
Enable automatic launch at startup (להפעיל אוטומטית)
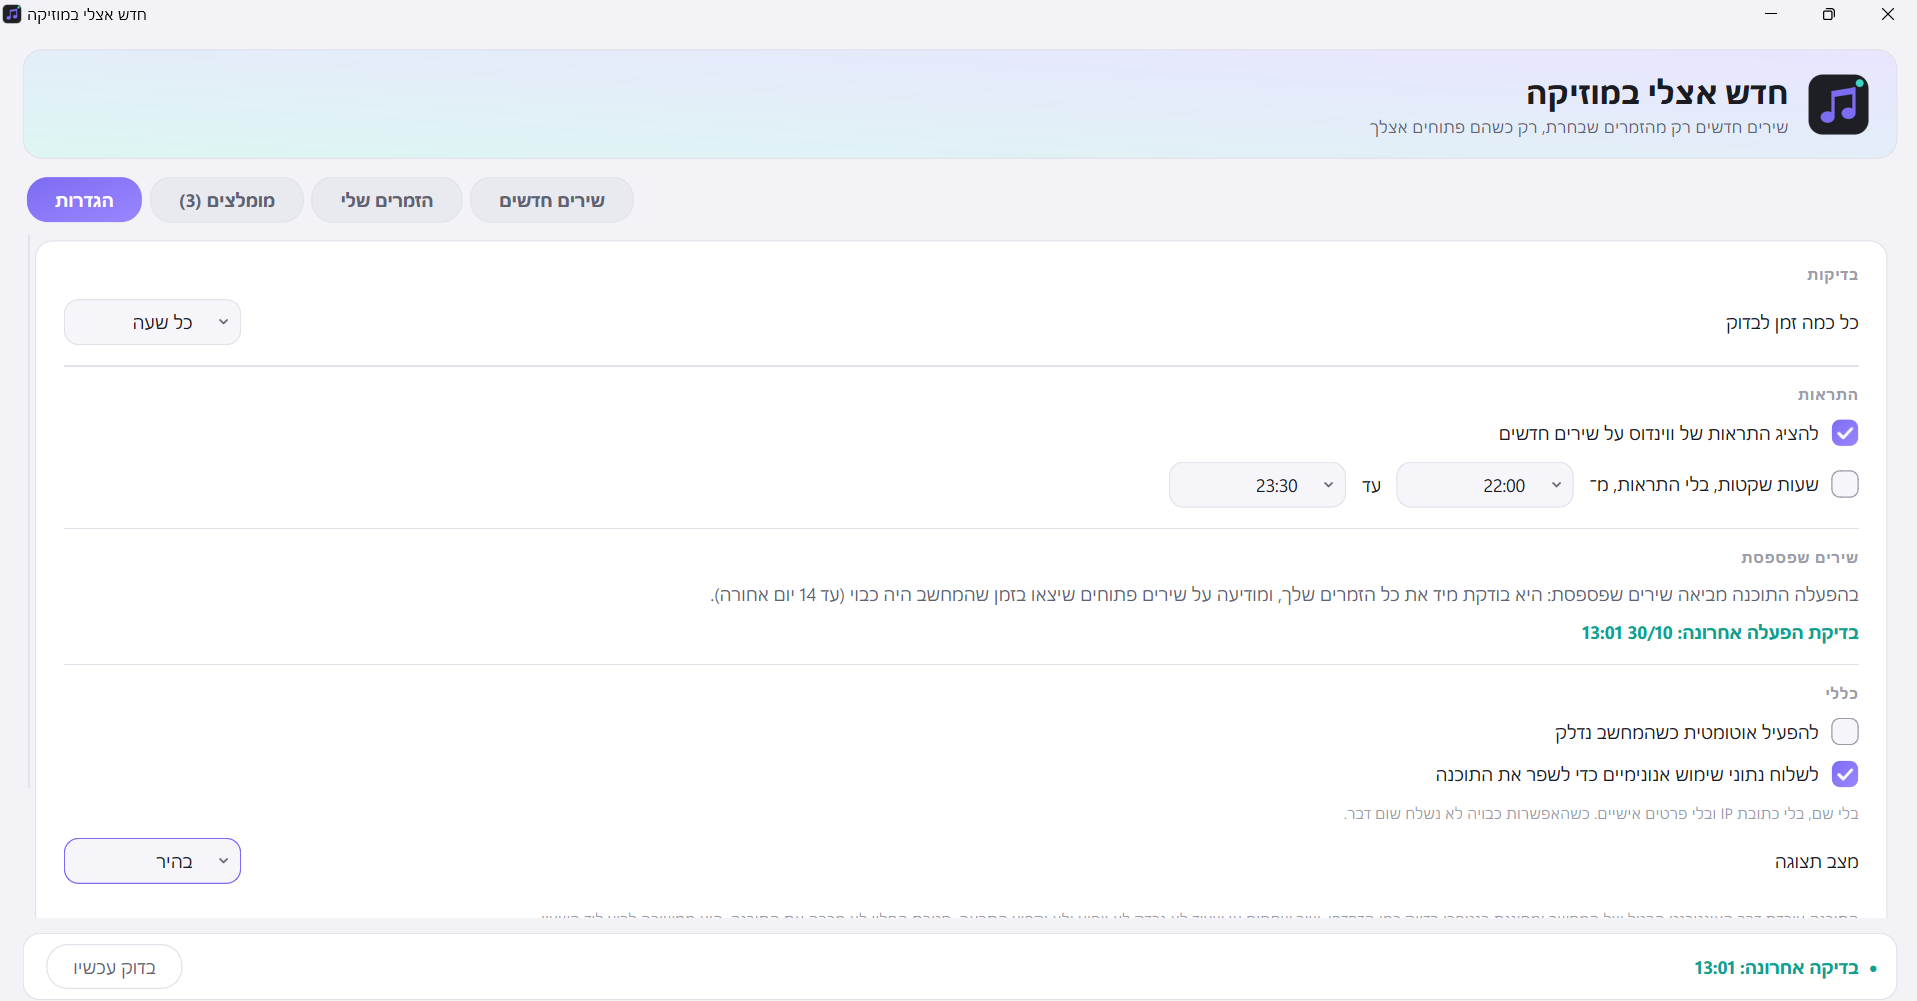[x=1845, y=732]
